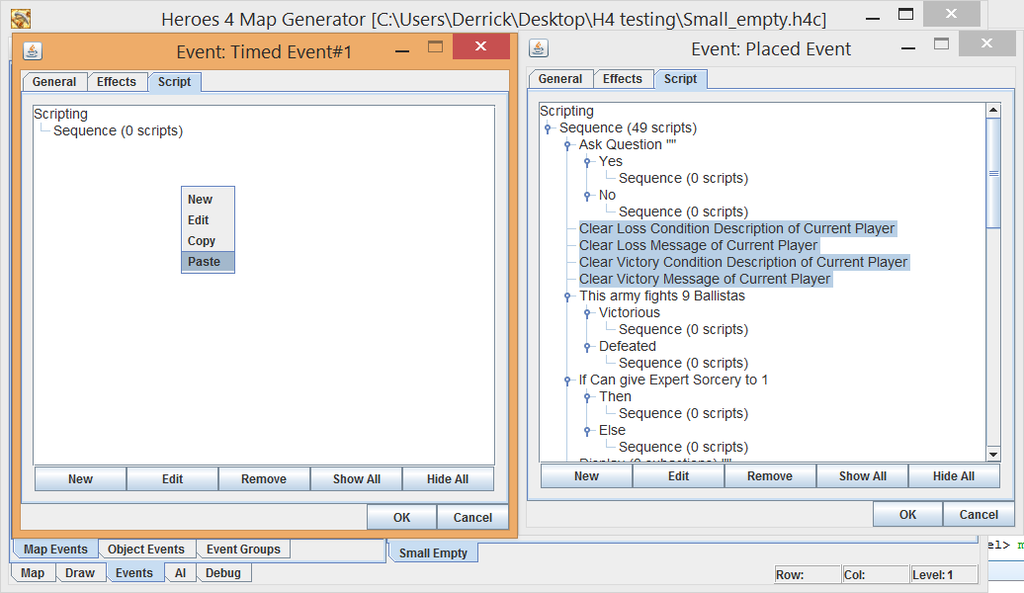The image size is (1024, 593).
Task: Collapse the Defeated branch node
Action: pyautogui.click(x=587, y=347)
